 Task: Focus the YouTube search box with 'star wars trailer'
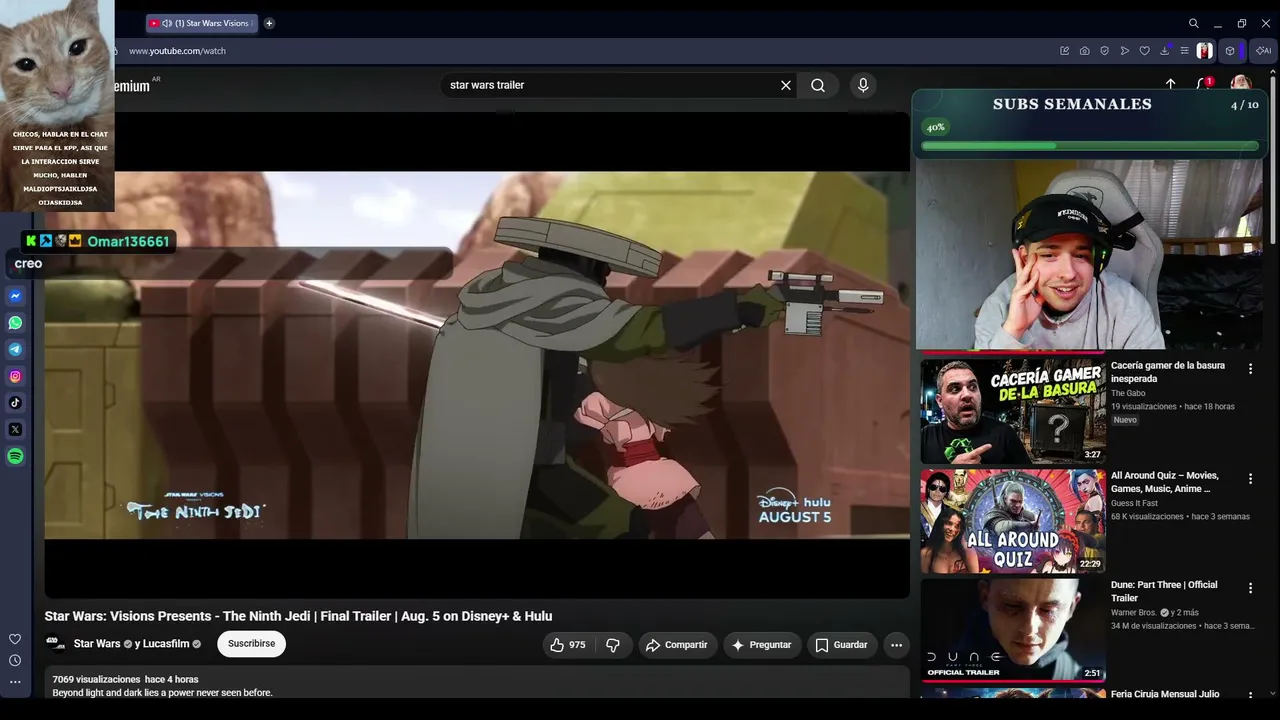(x=610, y=85)
